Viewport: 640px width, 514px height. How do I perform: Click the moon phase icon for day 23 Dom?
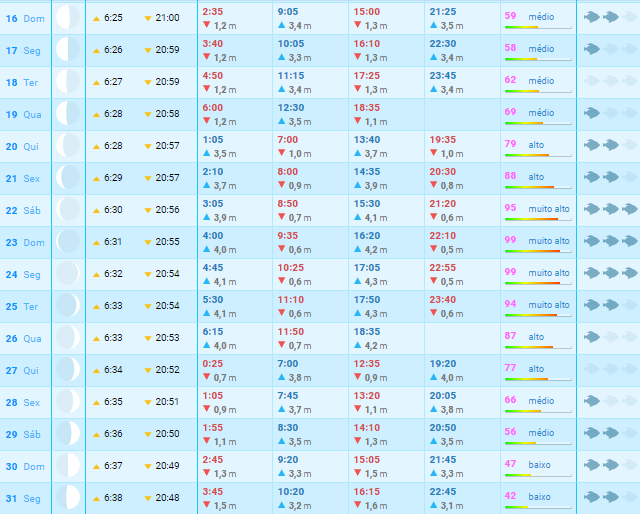pyautogui.click(x=68, y=242)
